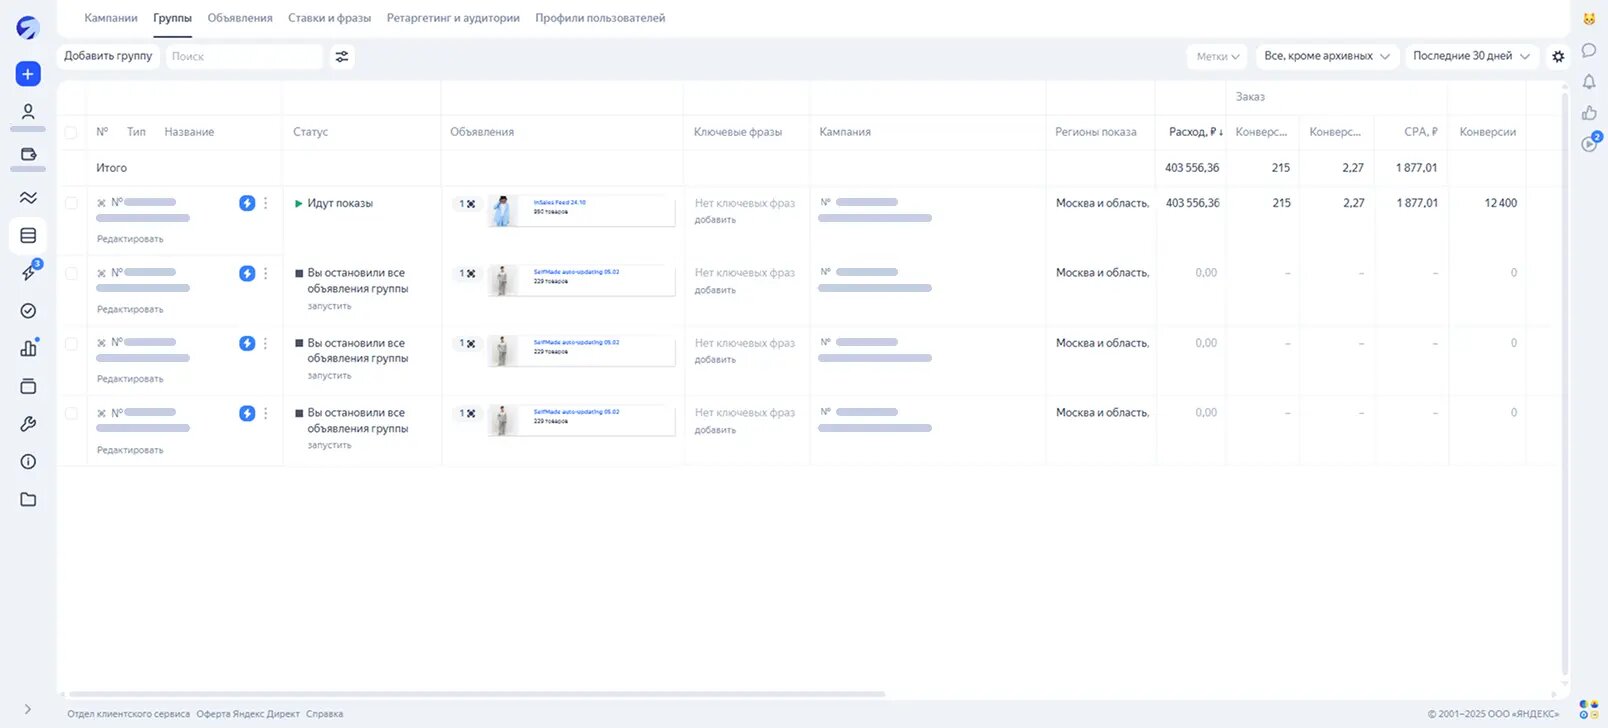The image size is (1608, 728).
Task: Open the lightning icon with badge 3
Action: tap(29, 273)
